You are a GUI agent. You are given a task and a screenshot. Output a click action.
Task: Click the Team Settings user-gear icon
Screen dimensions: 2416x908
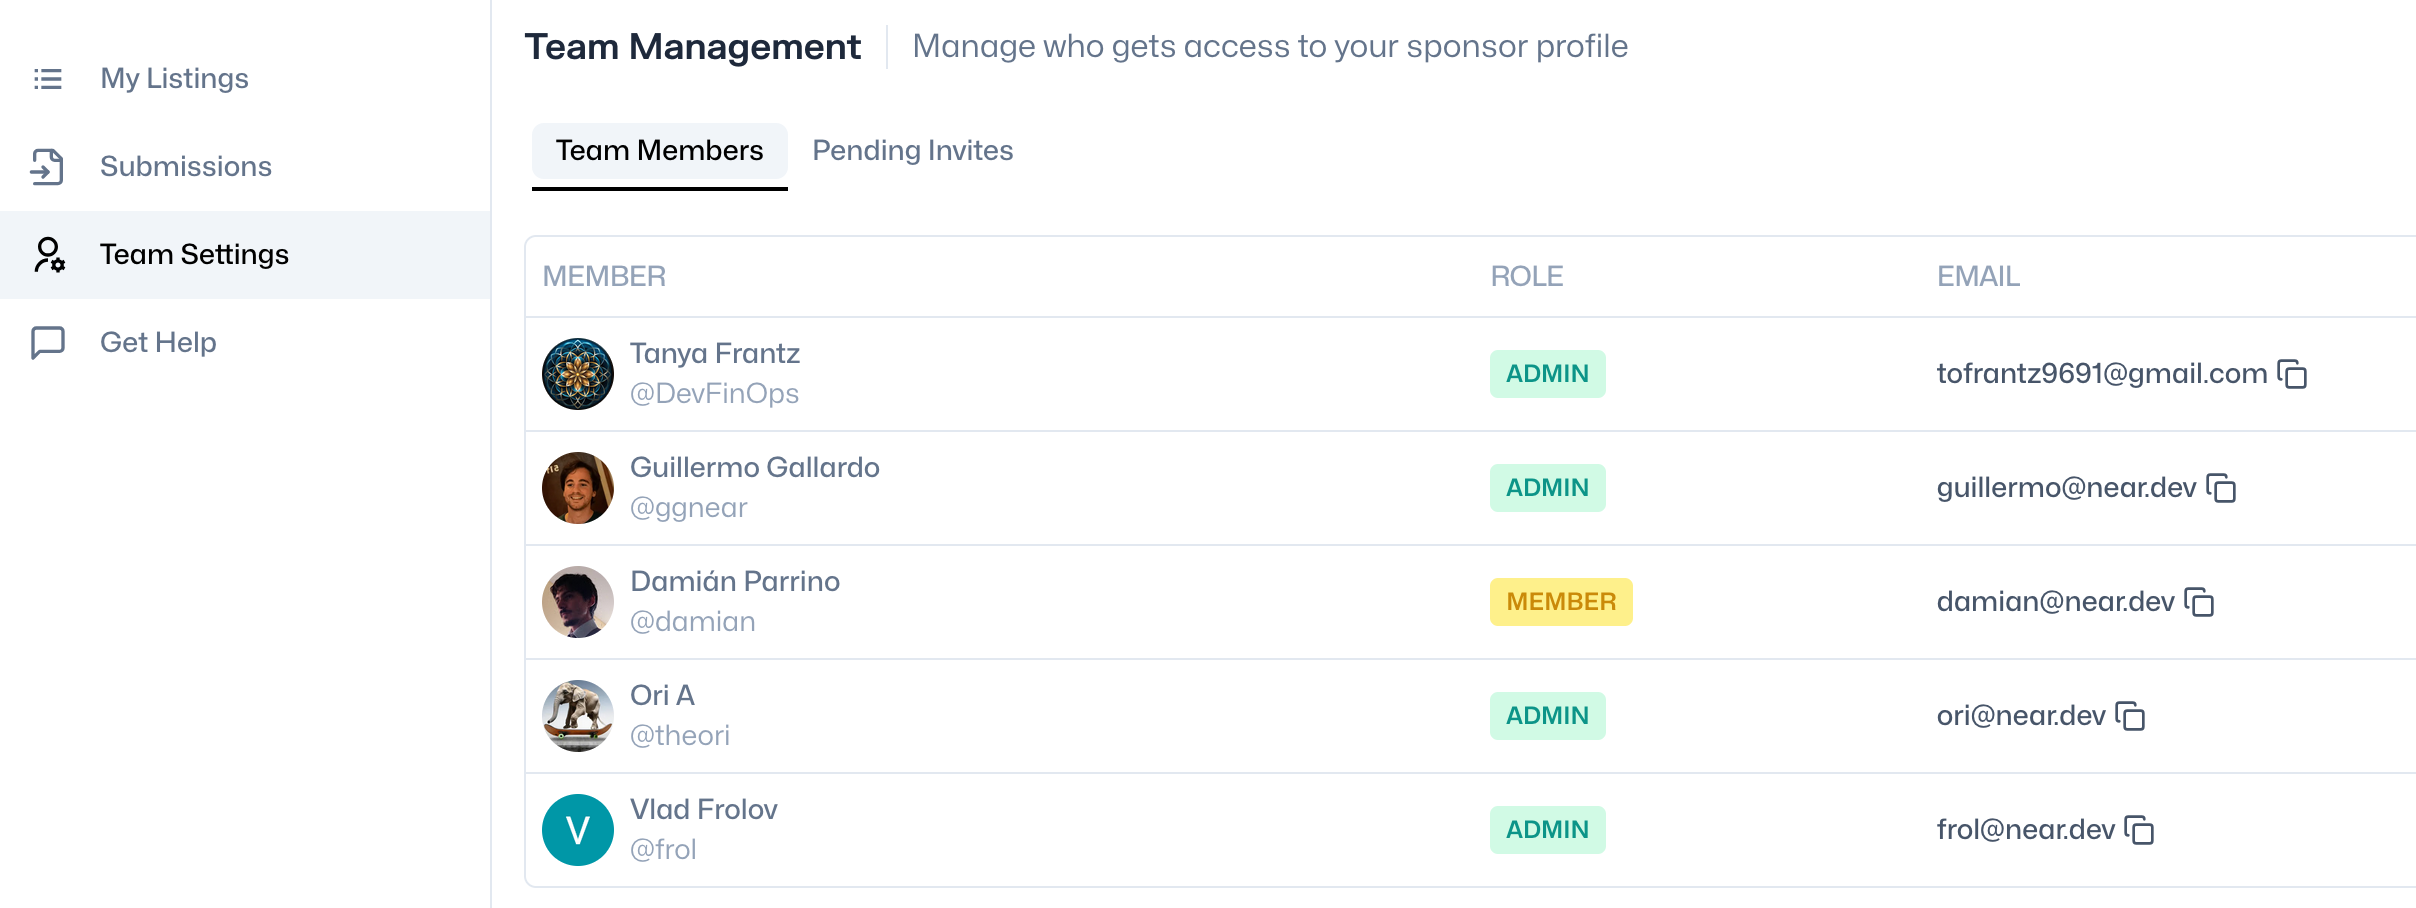49,254
